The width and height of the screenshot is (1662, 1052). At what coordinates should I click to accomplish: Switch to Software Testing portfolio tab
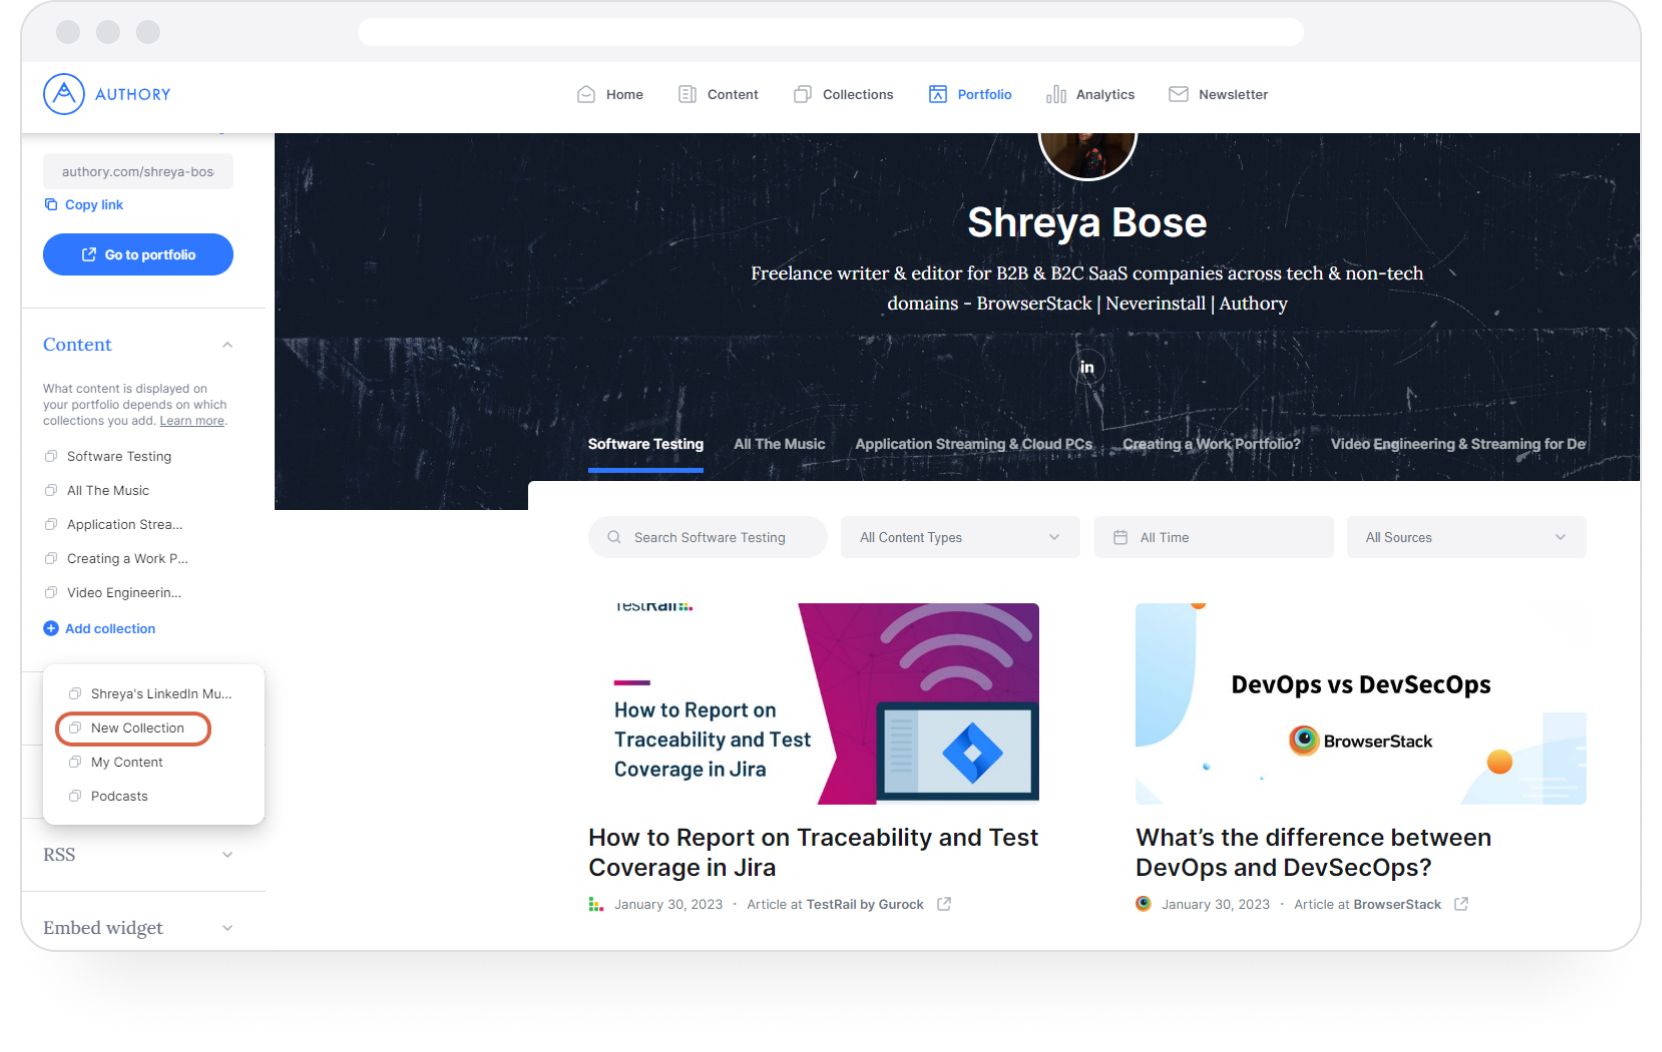coord(645,444)
